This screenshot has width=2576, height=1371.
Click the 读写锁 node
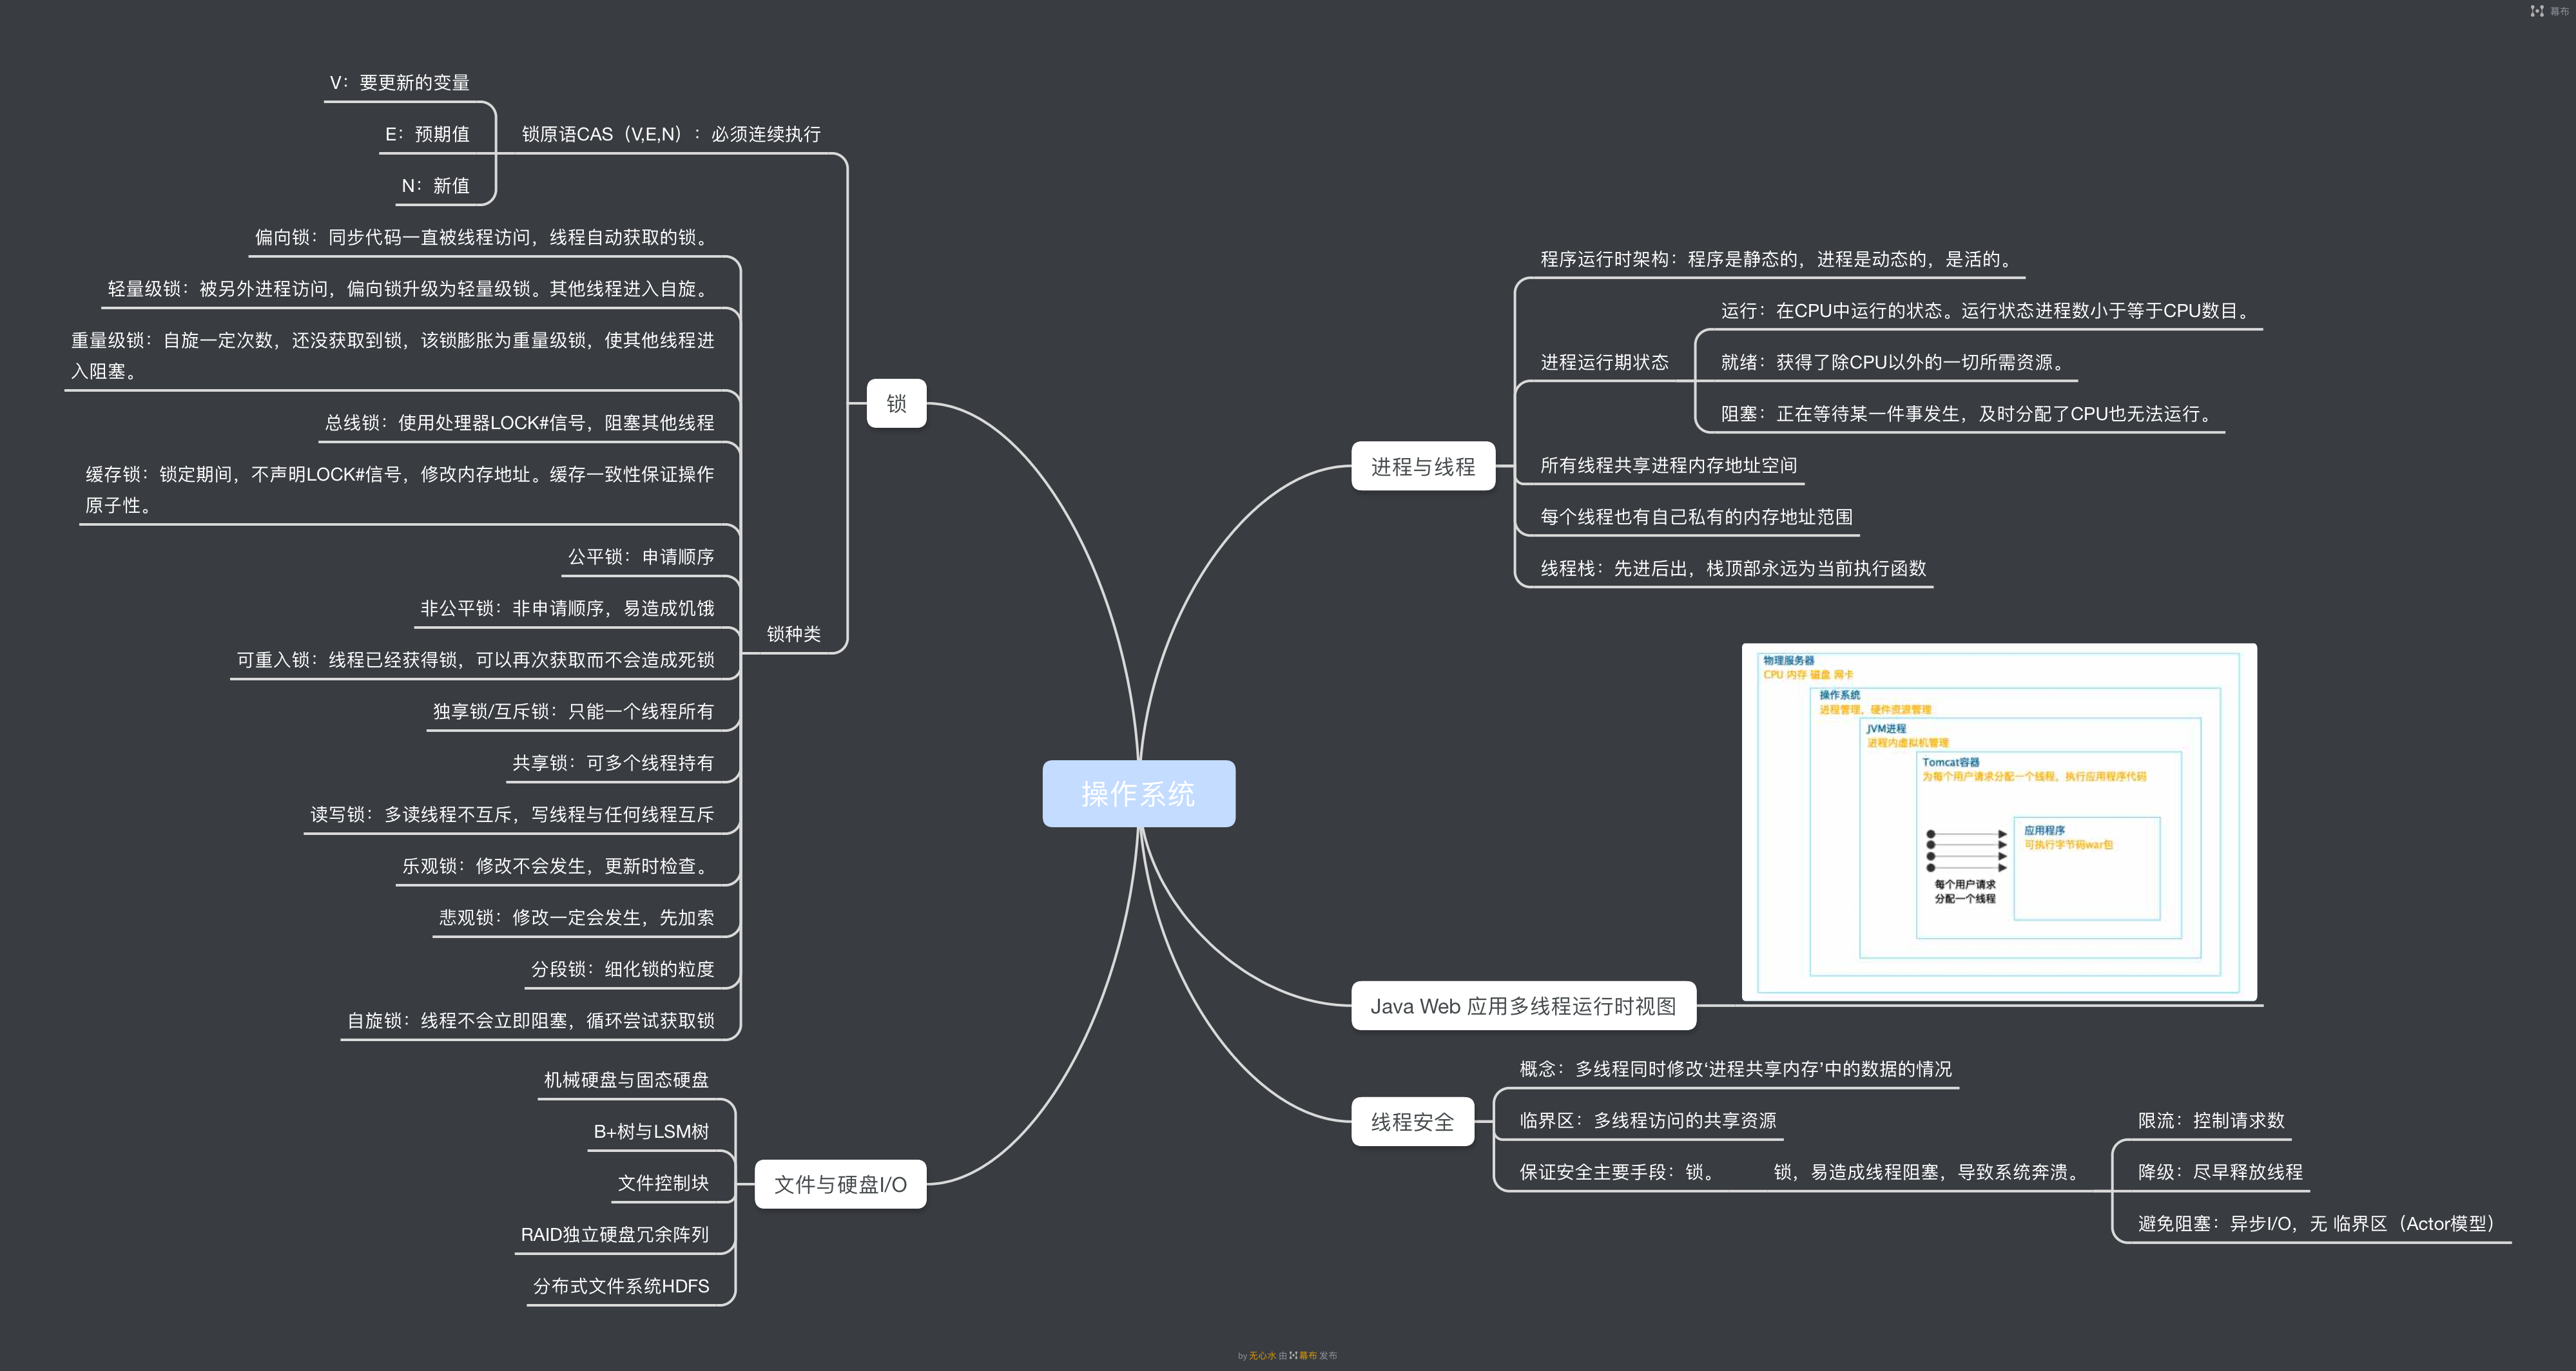click(512, 815)
